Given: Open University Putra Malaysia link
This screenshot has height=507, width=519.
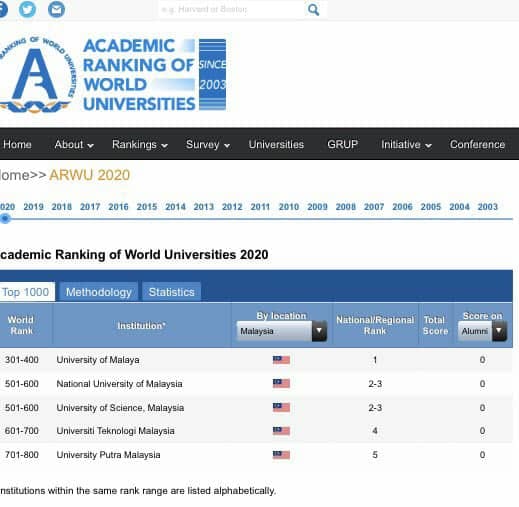Looking at the screenshot, I should coord(108,455).
